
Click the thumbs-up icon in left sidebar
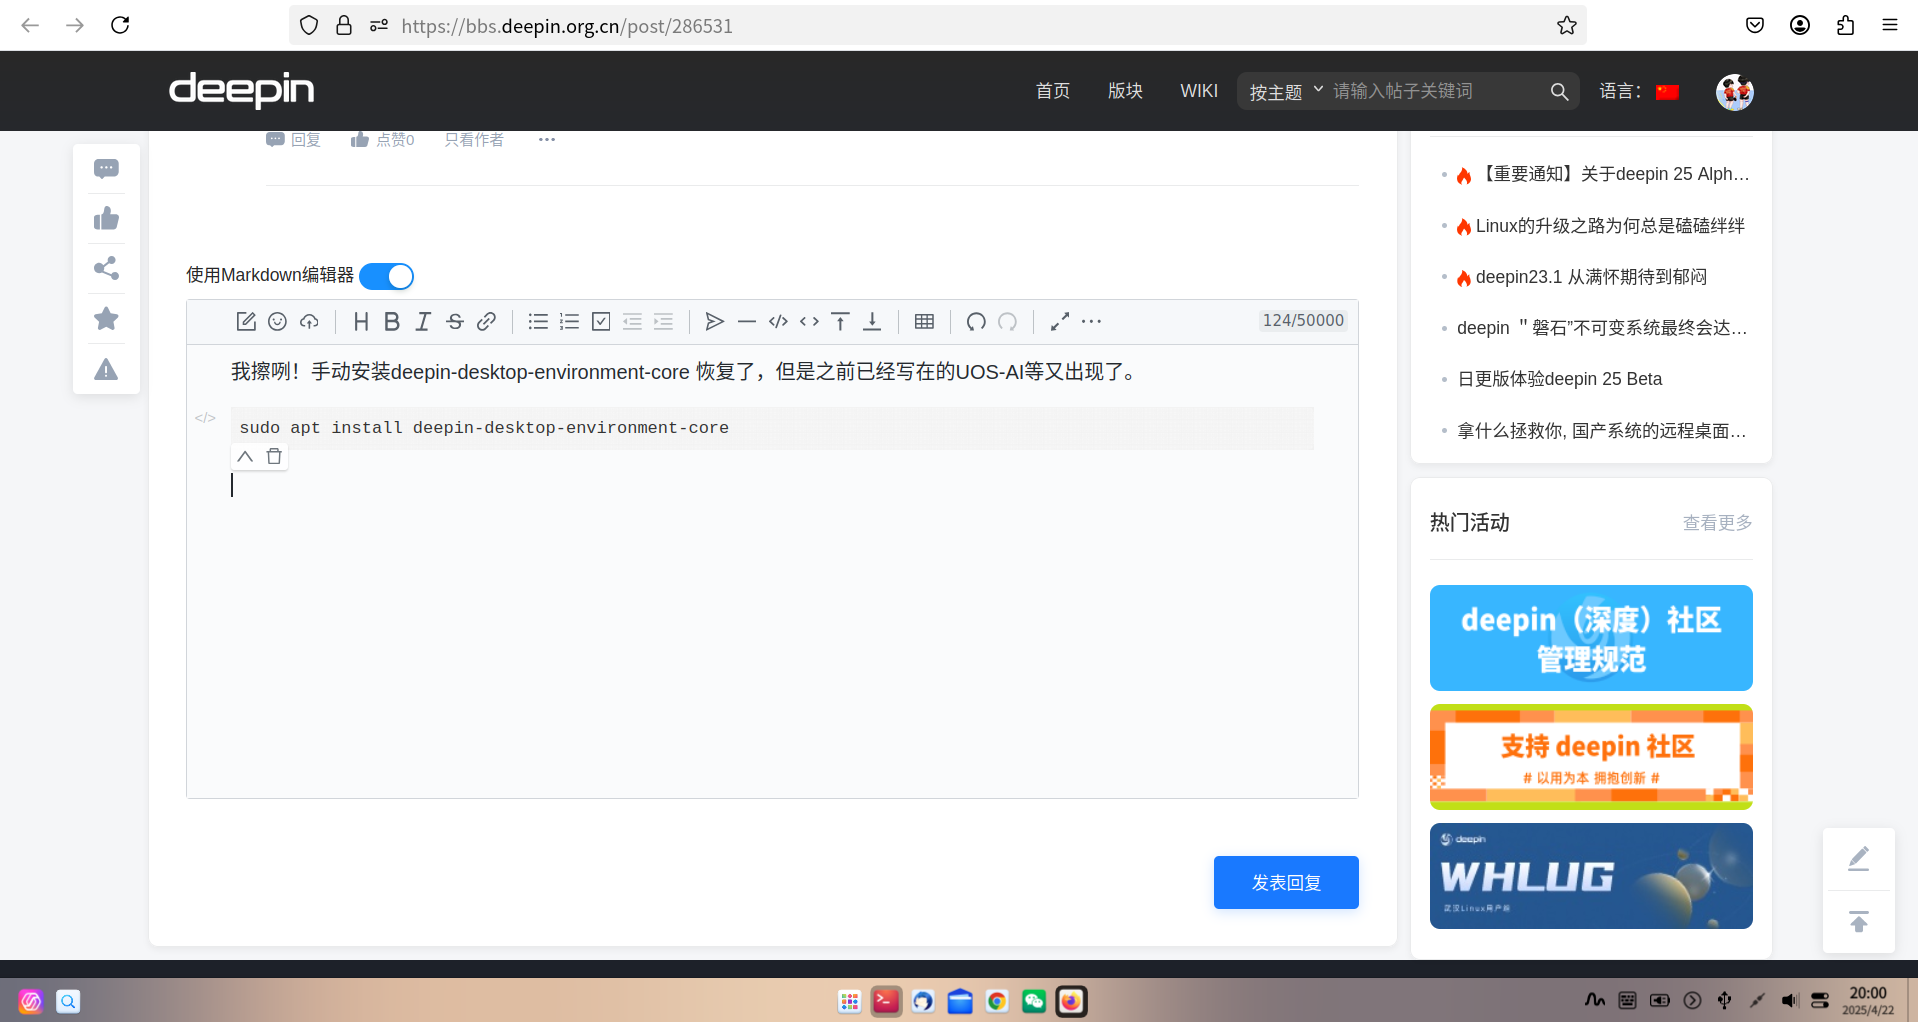click(x=106, y=218)
